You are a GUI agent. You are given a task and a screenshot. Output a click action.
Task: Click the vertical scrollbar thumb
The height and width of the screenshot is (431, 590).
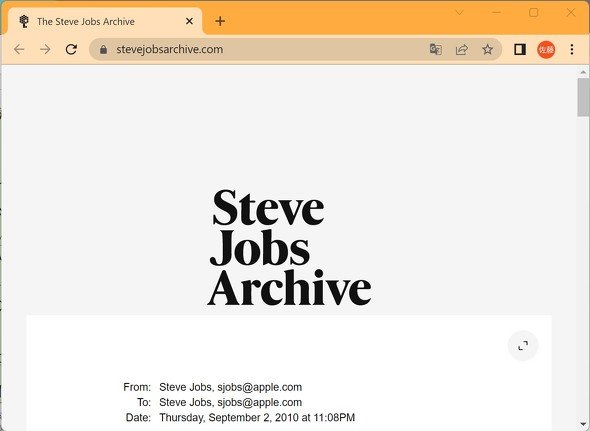click(583, 97)
